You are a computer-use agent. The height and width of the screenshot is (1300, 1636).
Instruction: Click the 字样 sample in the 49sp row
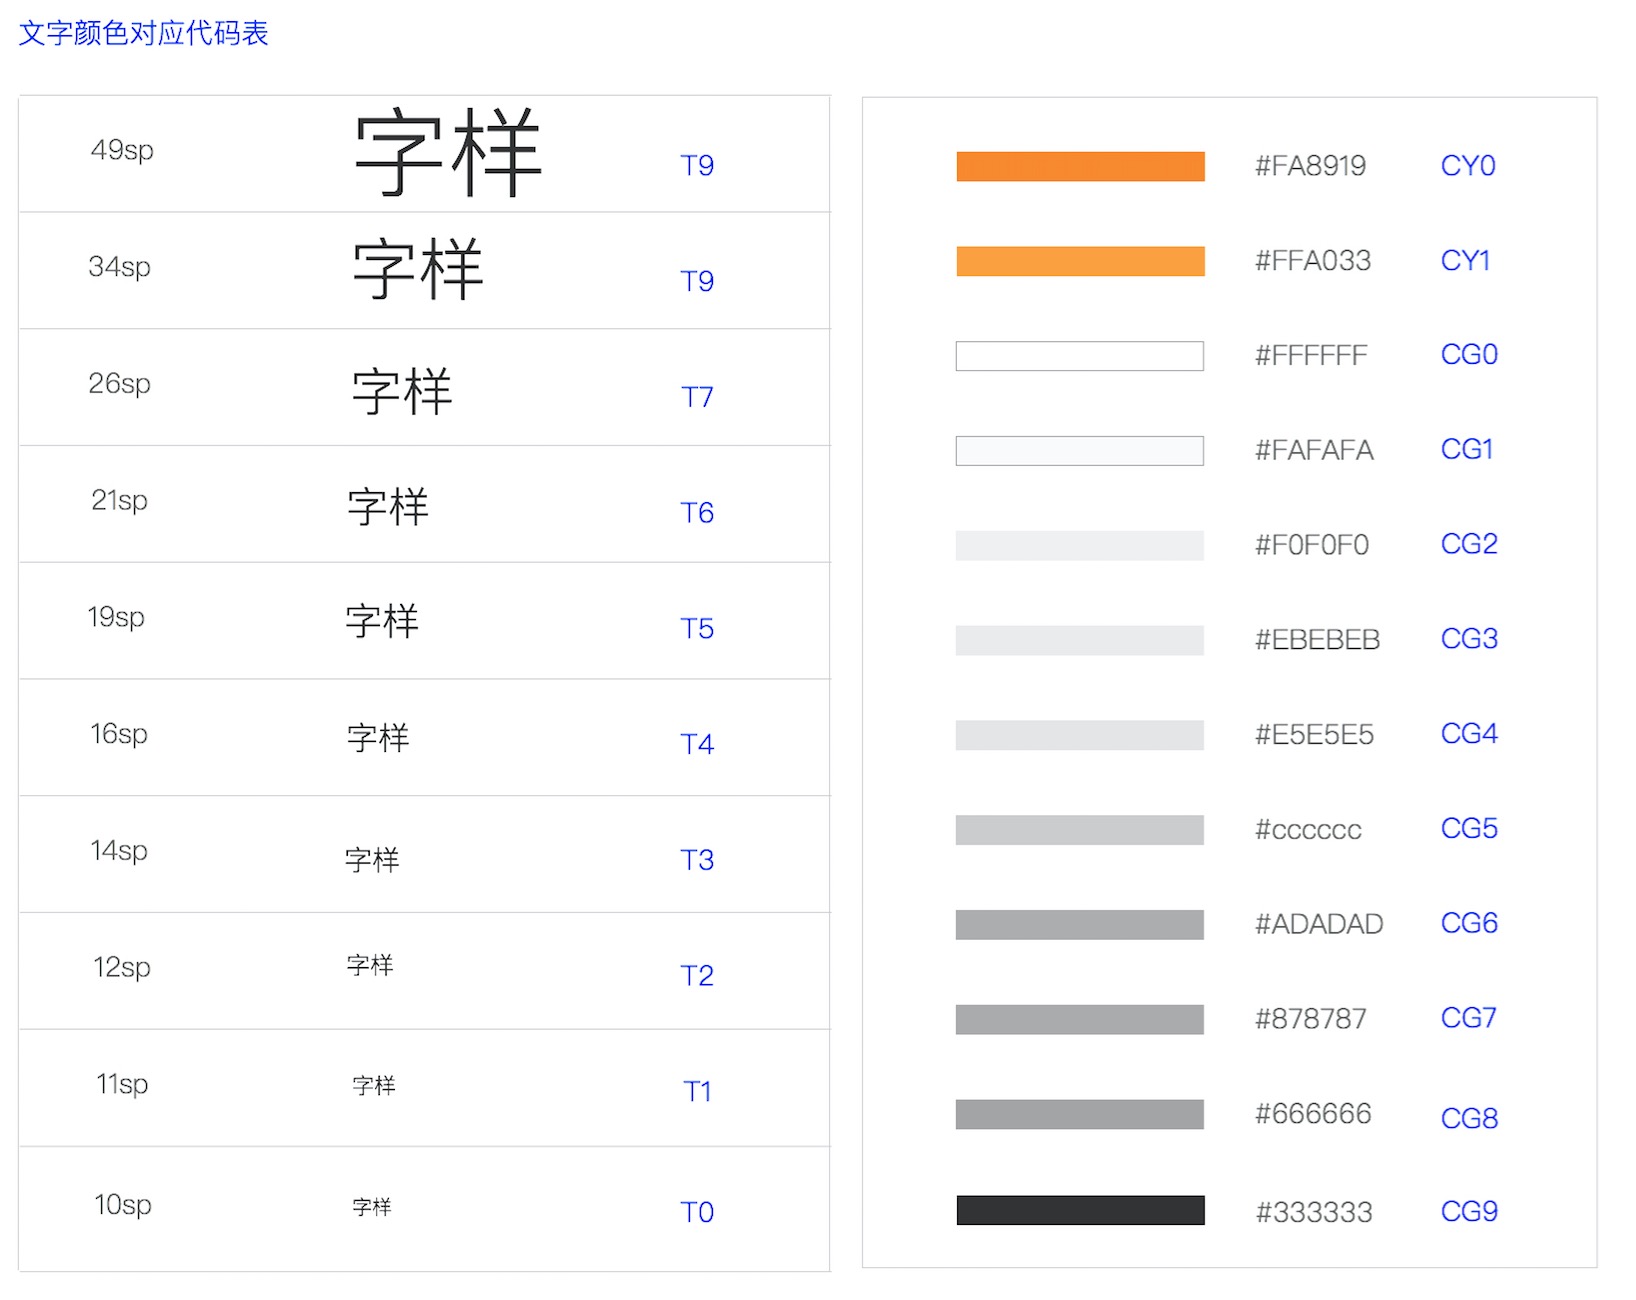coord(447,152)
